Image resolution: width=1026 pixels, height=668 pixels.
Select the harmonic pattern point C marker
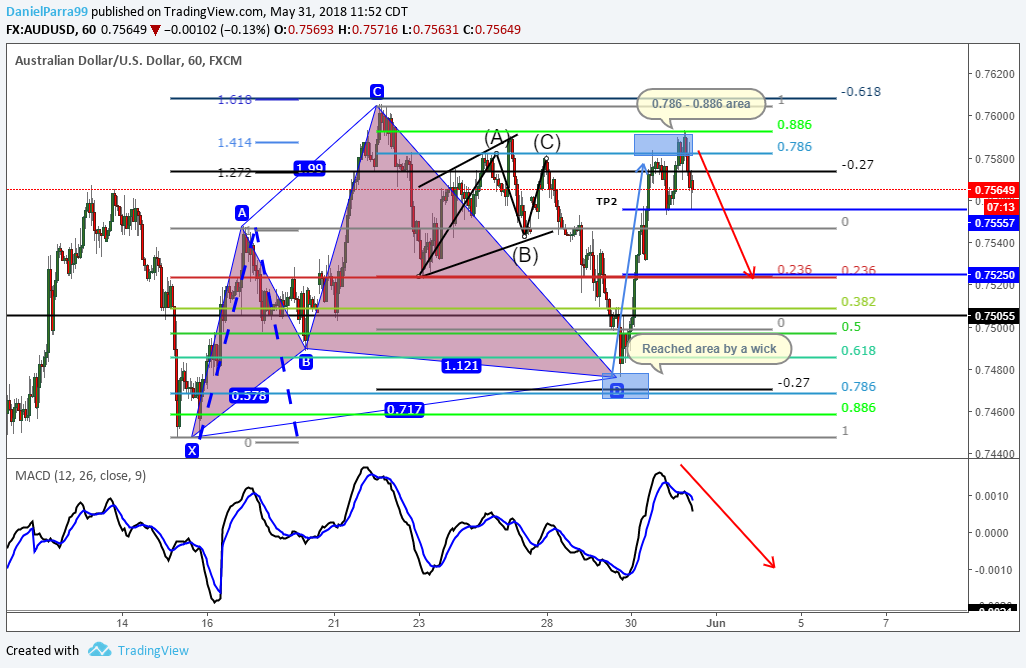376,91
